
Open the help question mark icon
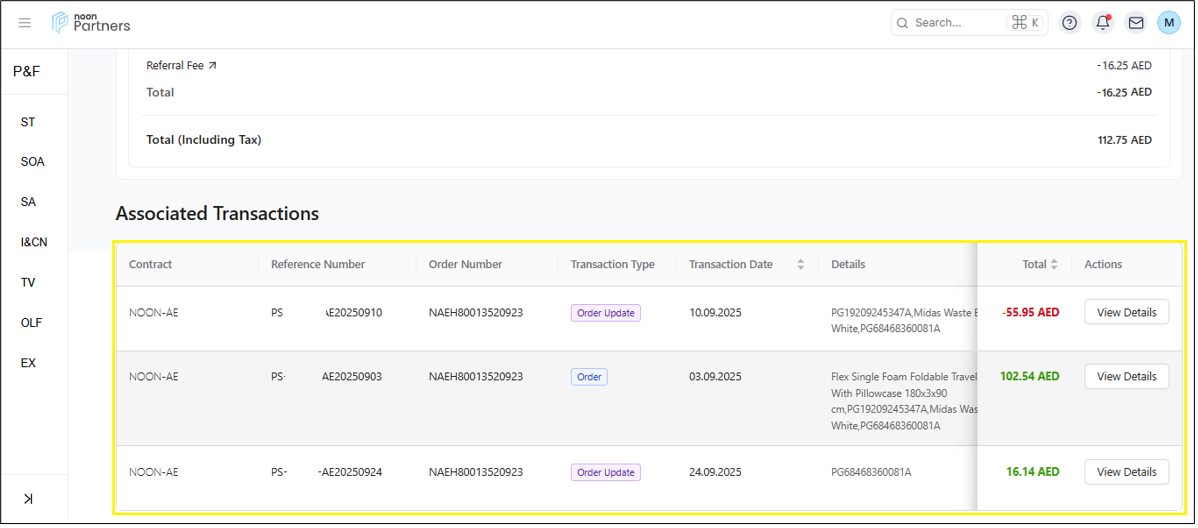pos(1069,23)
